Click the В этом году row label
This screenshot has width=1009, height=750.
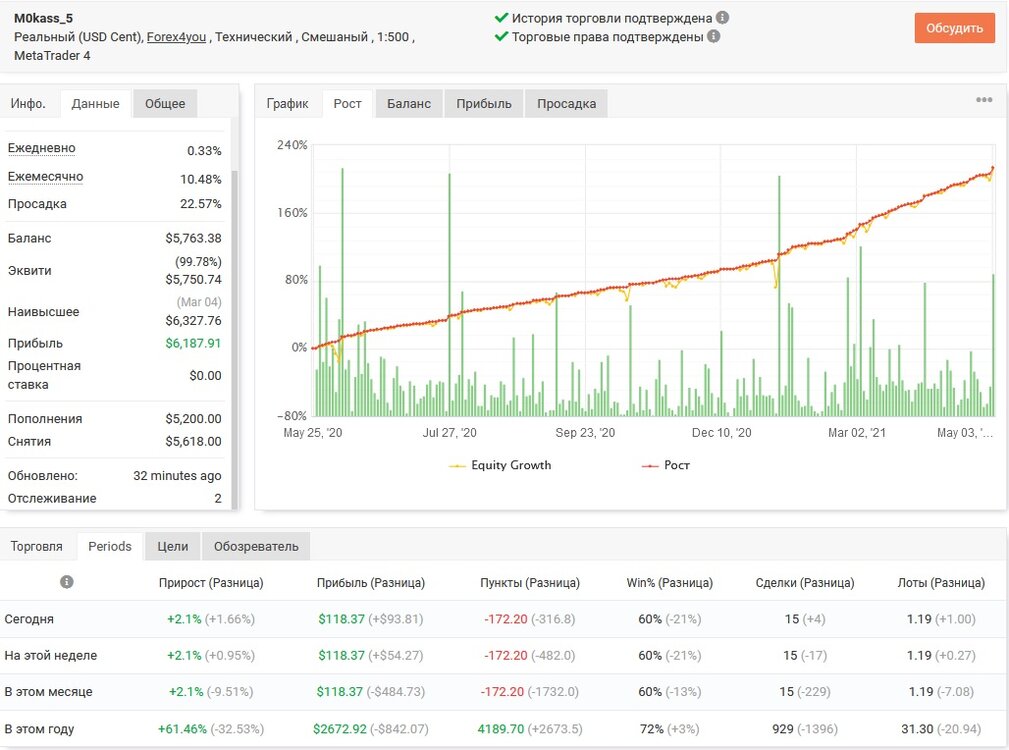tap(39, 729)
